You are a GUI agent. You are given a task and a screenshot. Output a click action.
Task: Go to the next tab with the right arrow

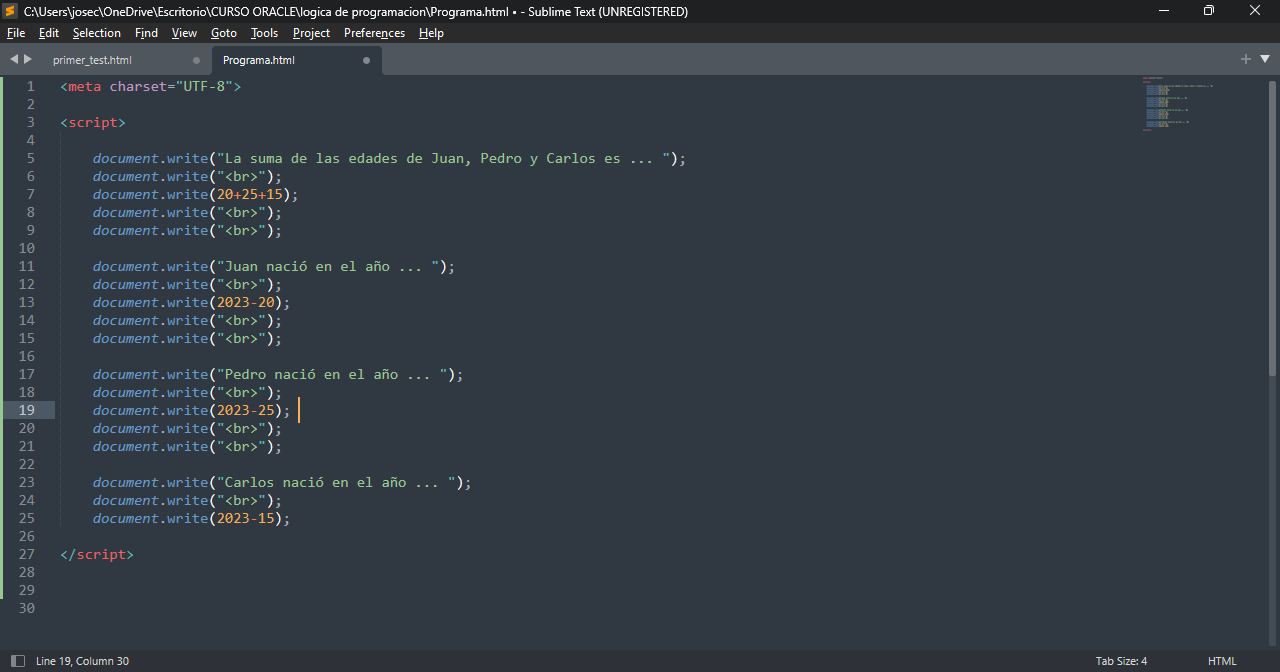28,59
